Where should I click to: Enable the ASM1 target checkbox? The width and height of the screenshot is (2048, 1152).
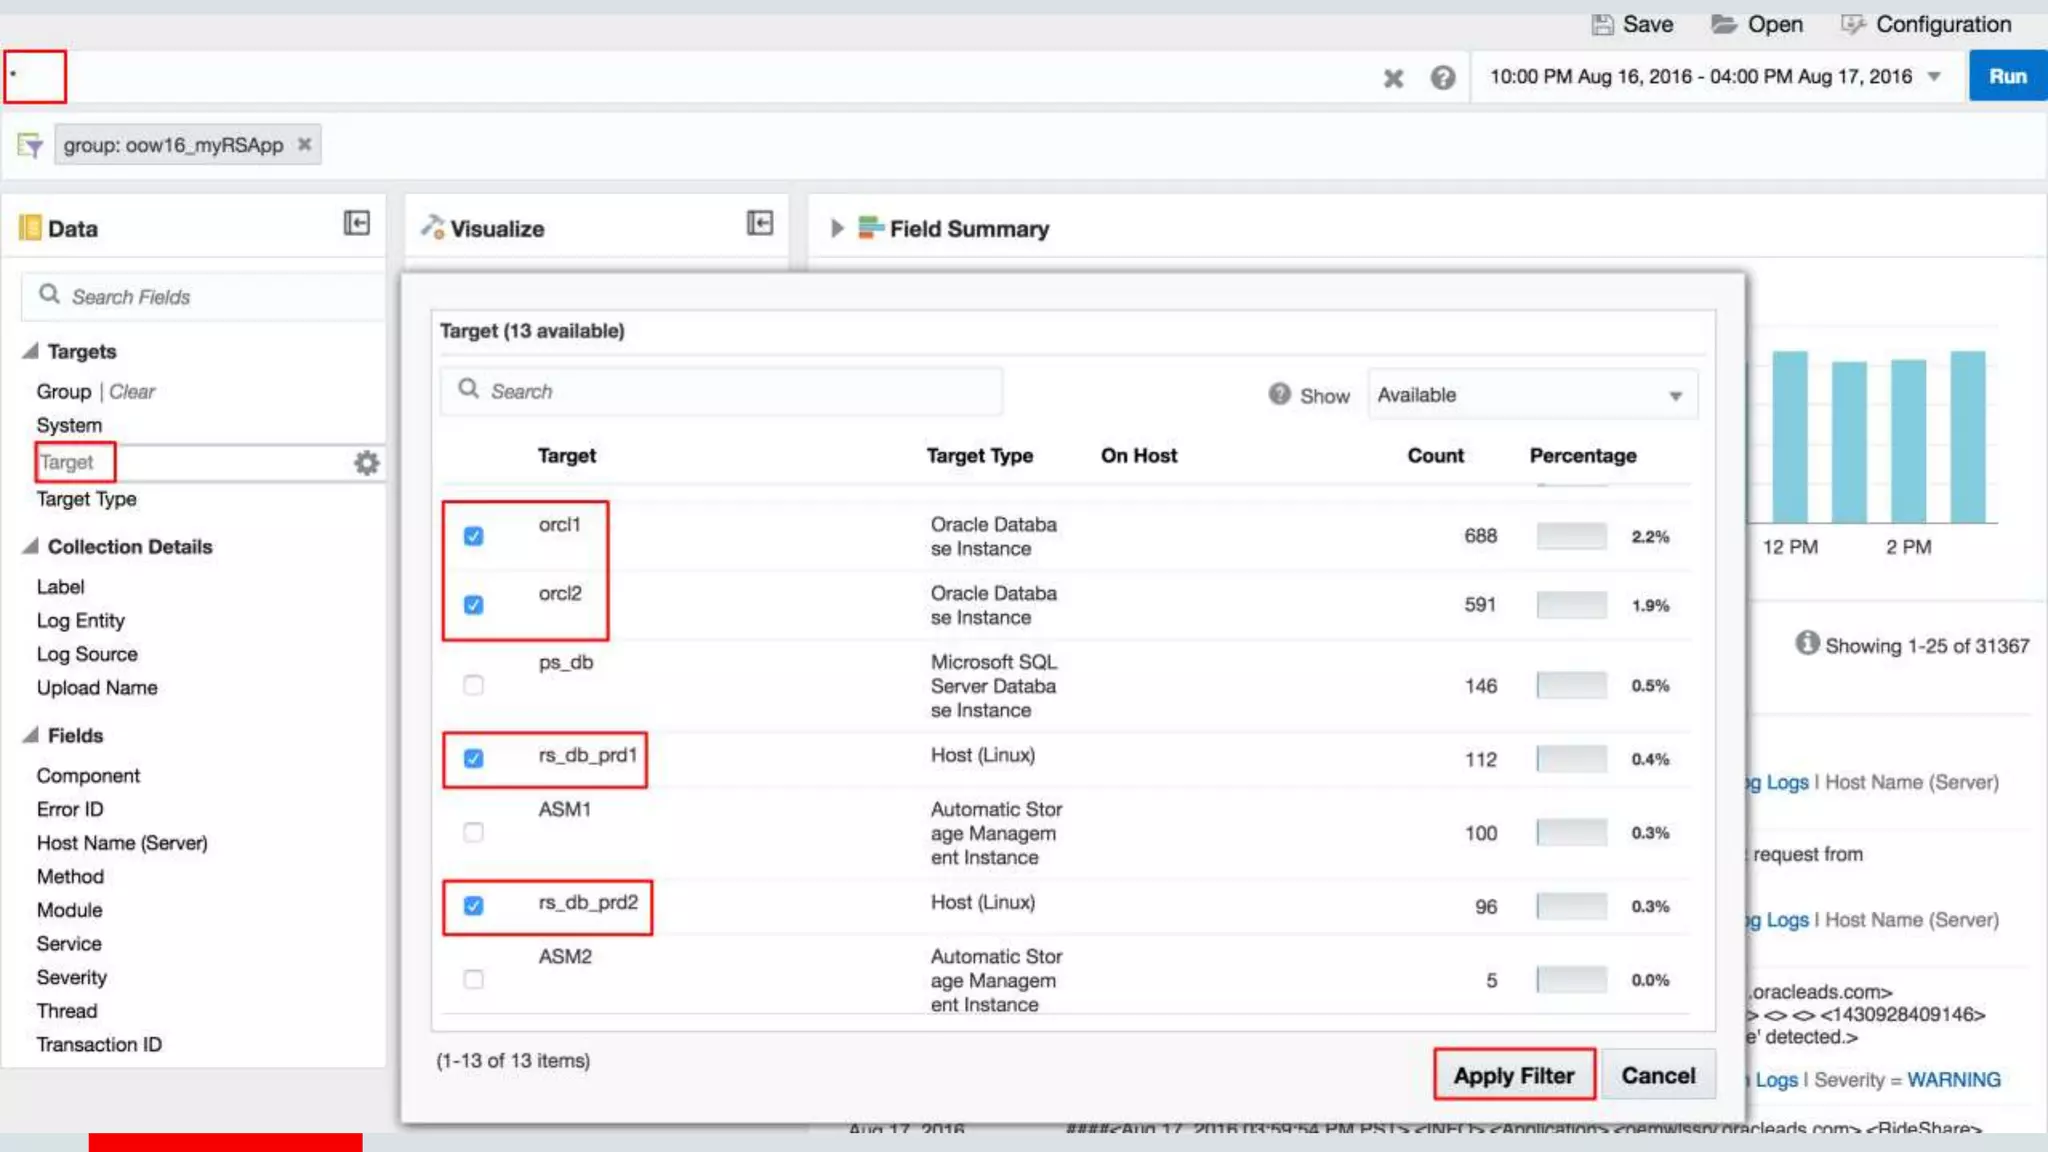click(x=474, y=833)
